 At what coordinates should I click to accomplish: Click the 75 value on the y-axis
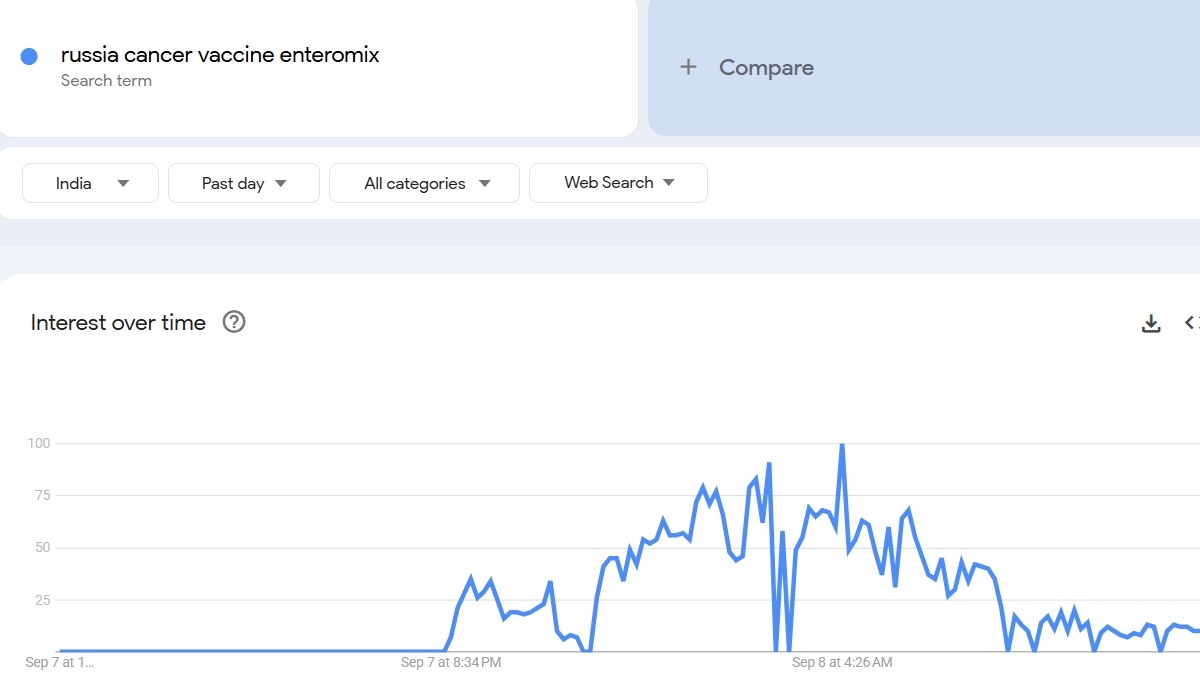click(43, 495)
